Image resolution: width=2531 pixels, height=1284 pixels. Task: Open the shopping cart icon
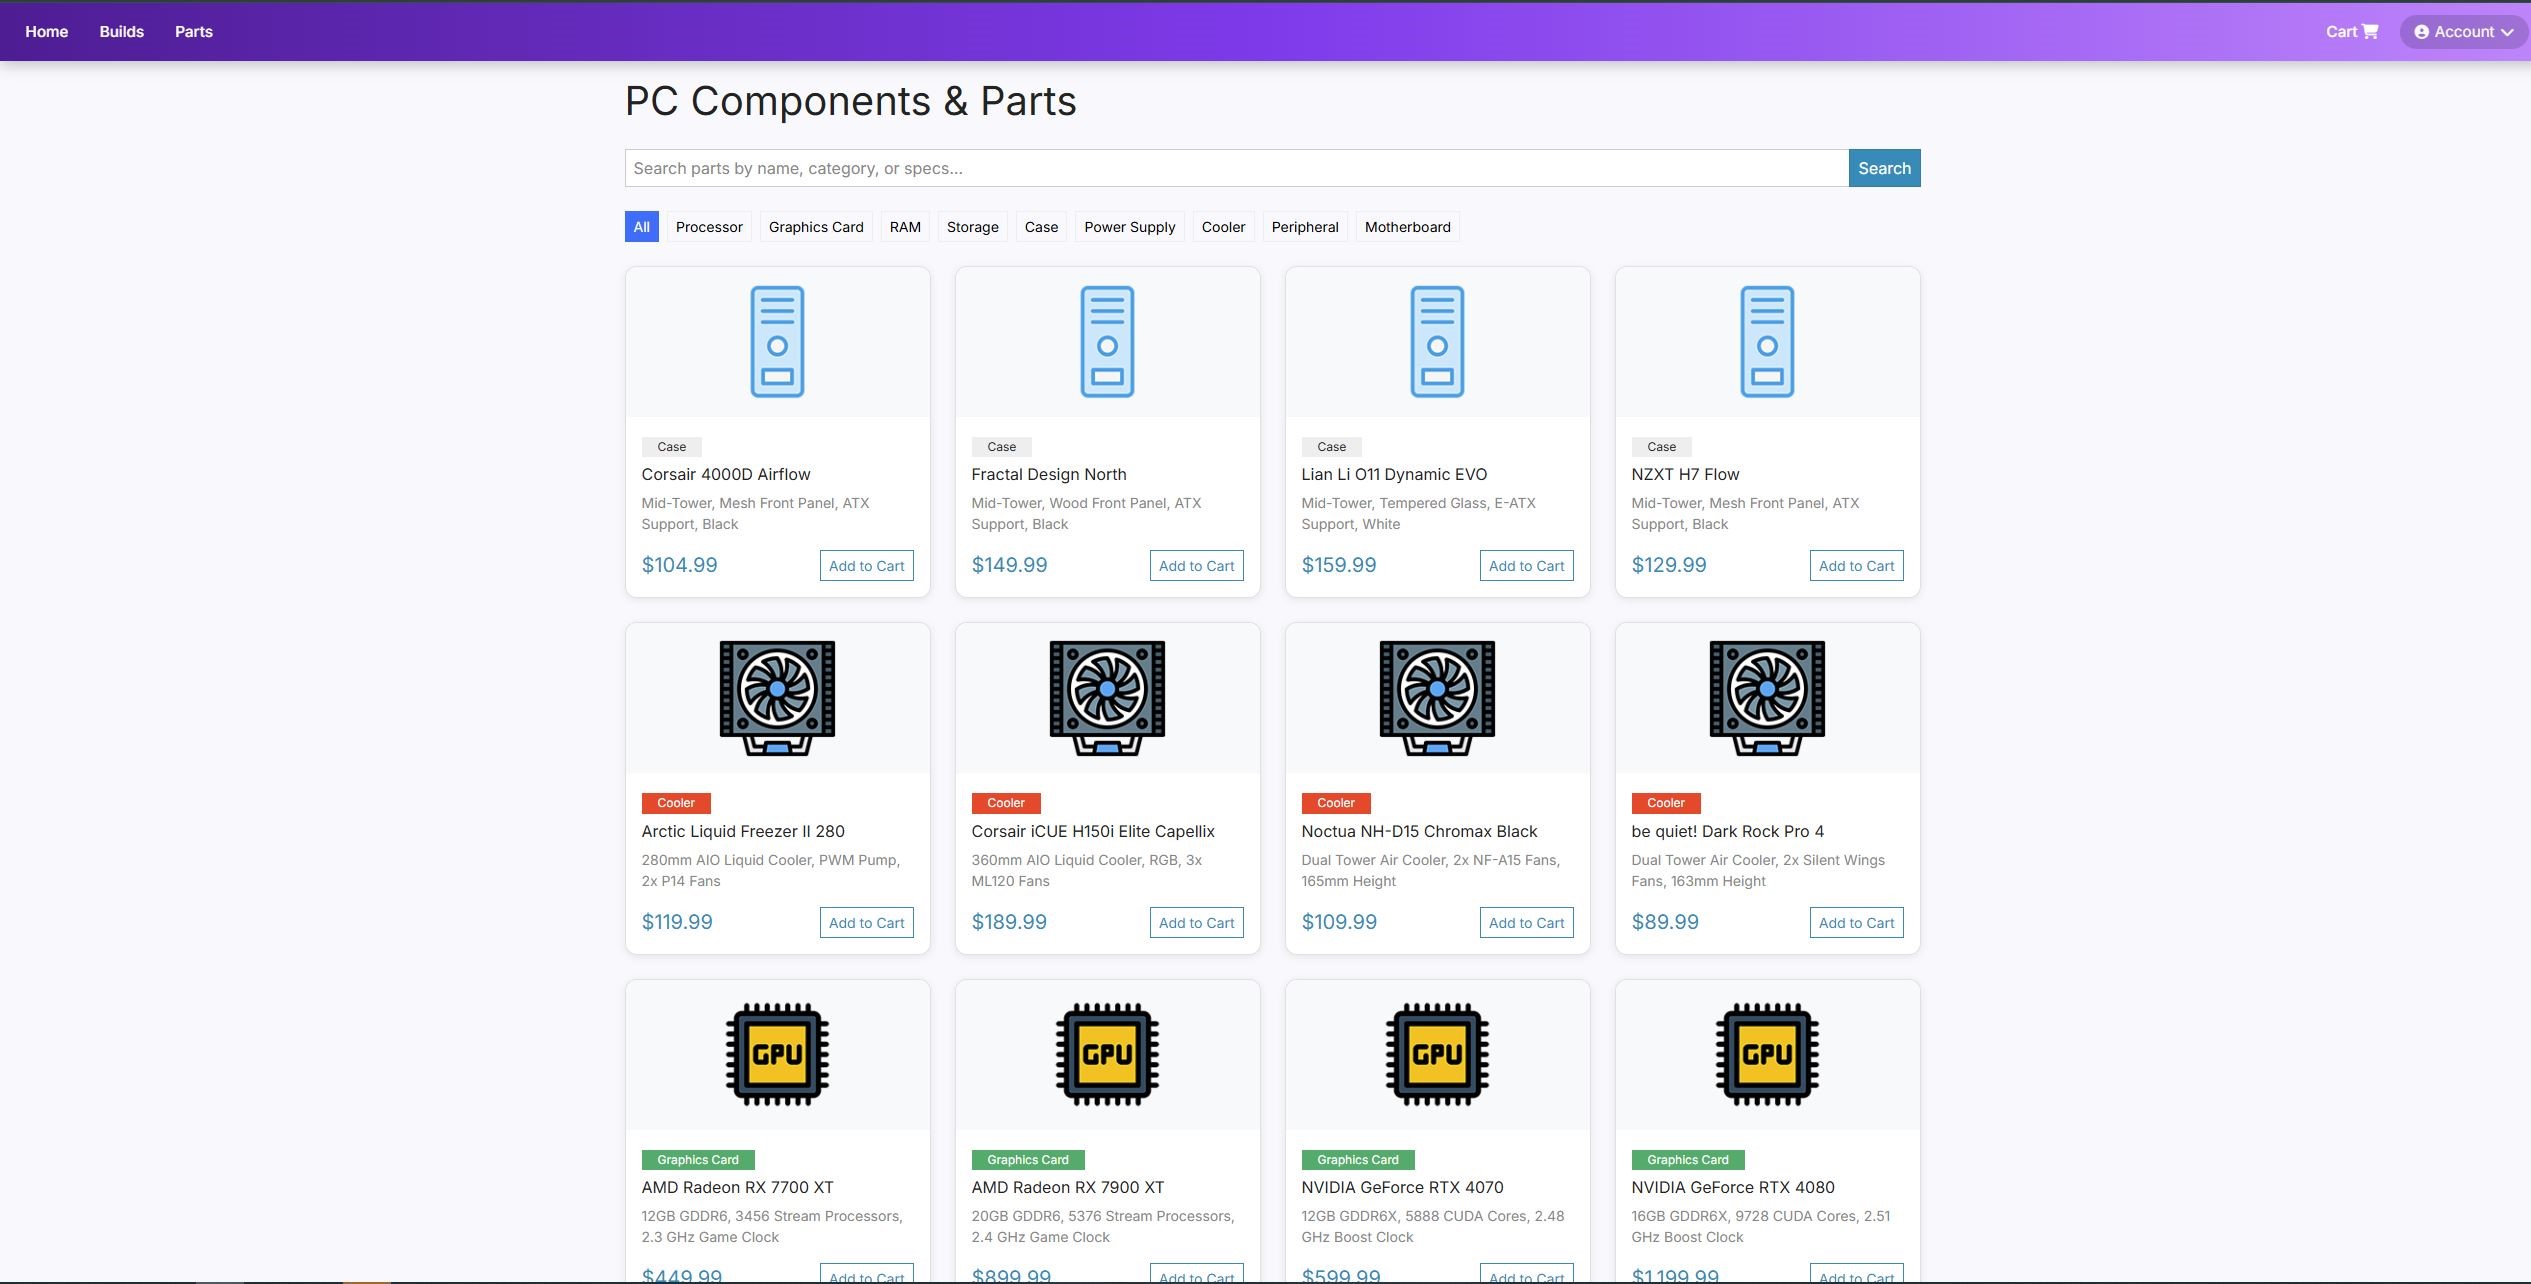[x=2369, y=32]
